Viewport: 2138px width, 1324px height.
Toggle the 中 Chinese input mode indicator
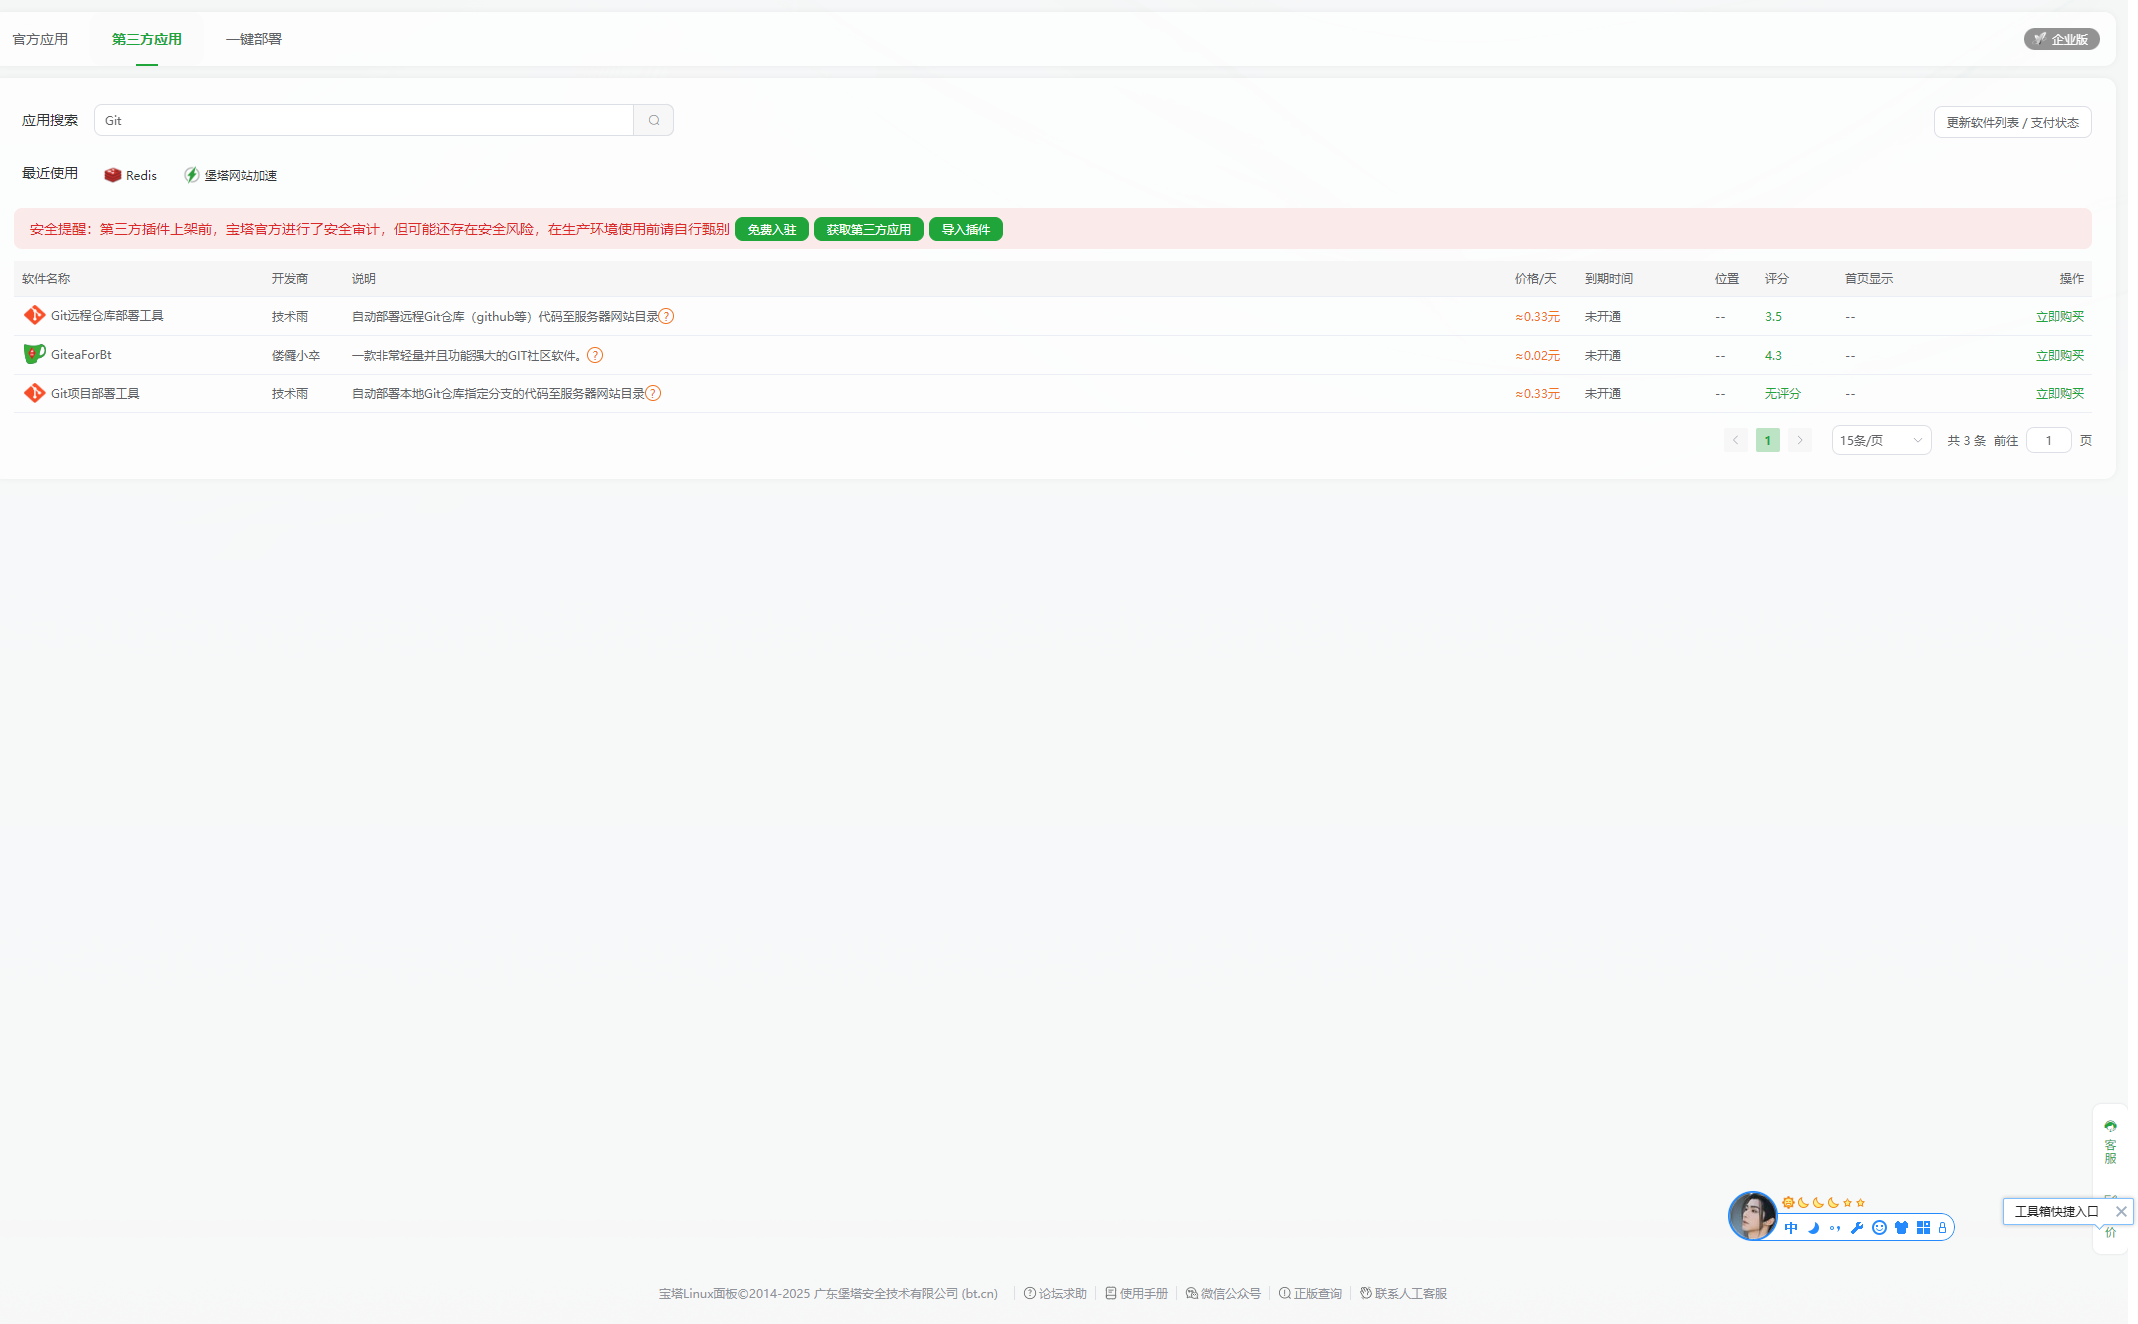(x=1791, y=1228)
